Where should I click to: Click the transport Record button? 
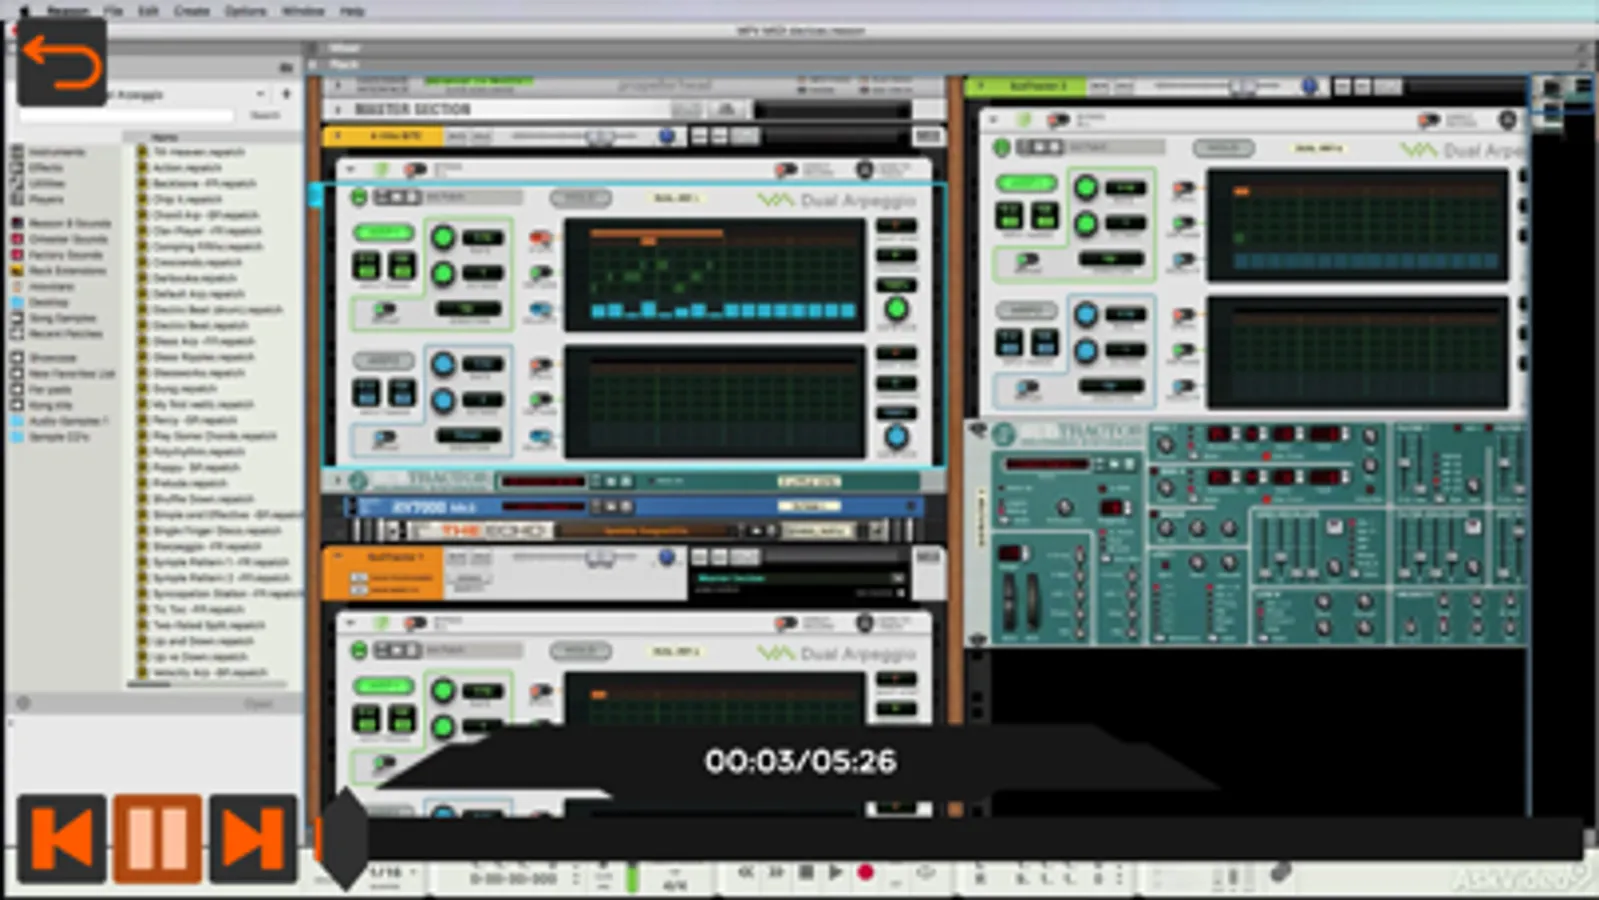866,872
